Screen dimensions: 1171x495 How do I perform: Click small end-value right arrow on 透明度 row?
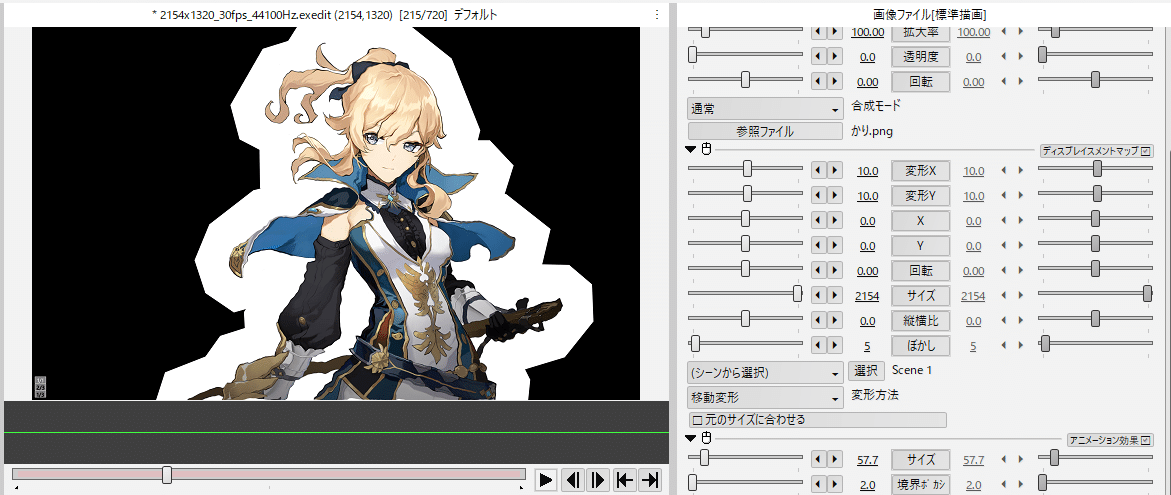pos(1019,57)
